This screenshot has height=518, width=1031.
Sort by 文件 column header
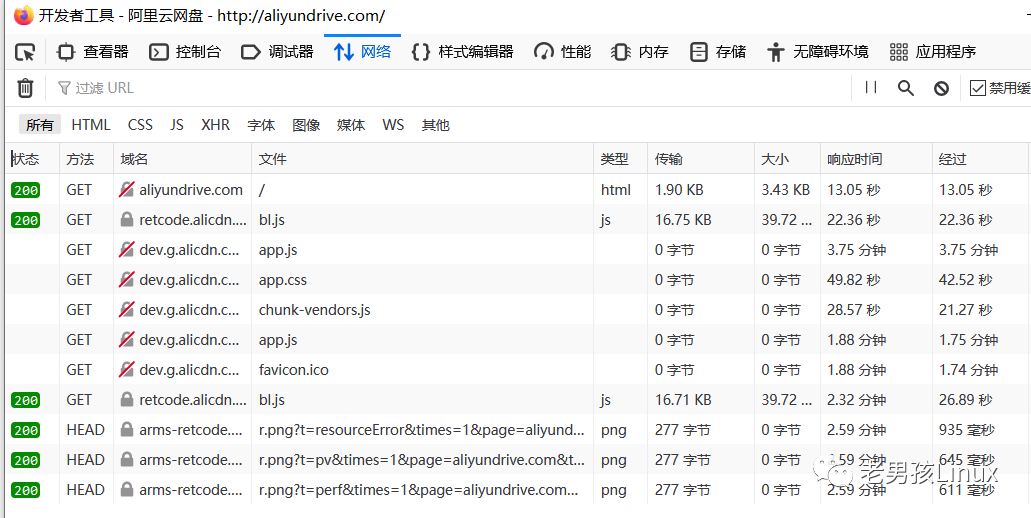(423, 159)
